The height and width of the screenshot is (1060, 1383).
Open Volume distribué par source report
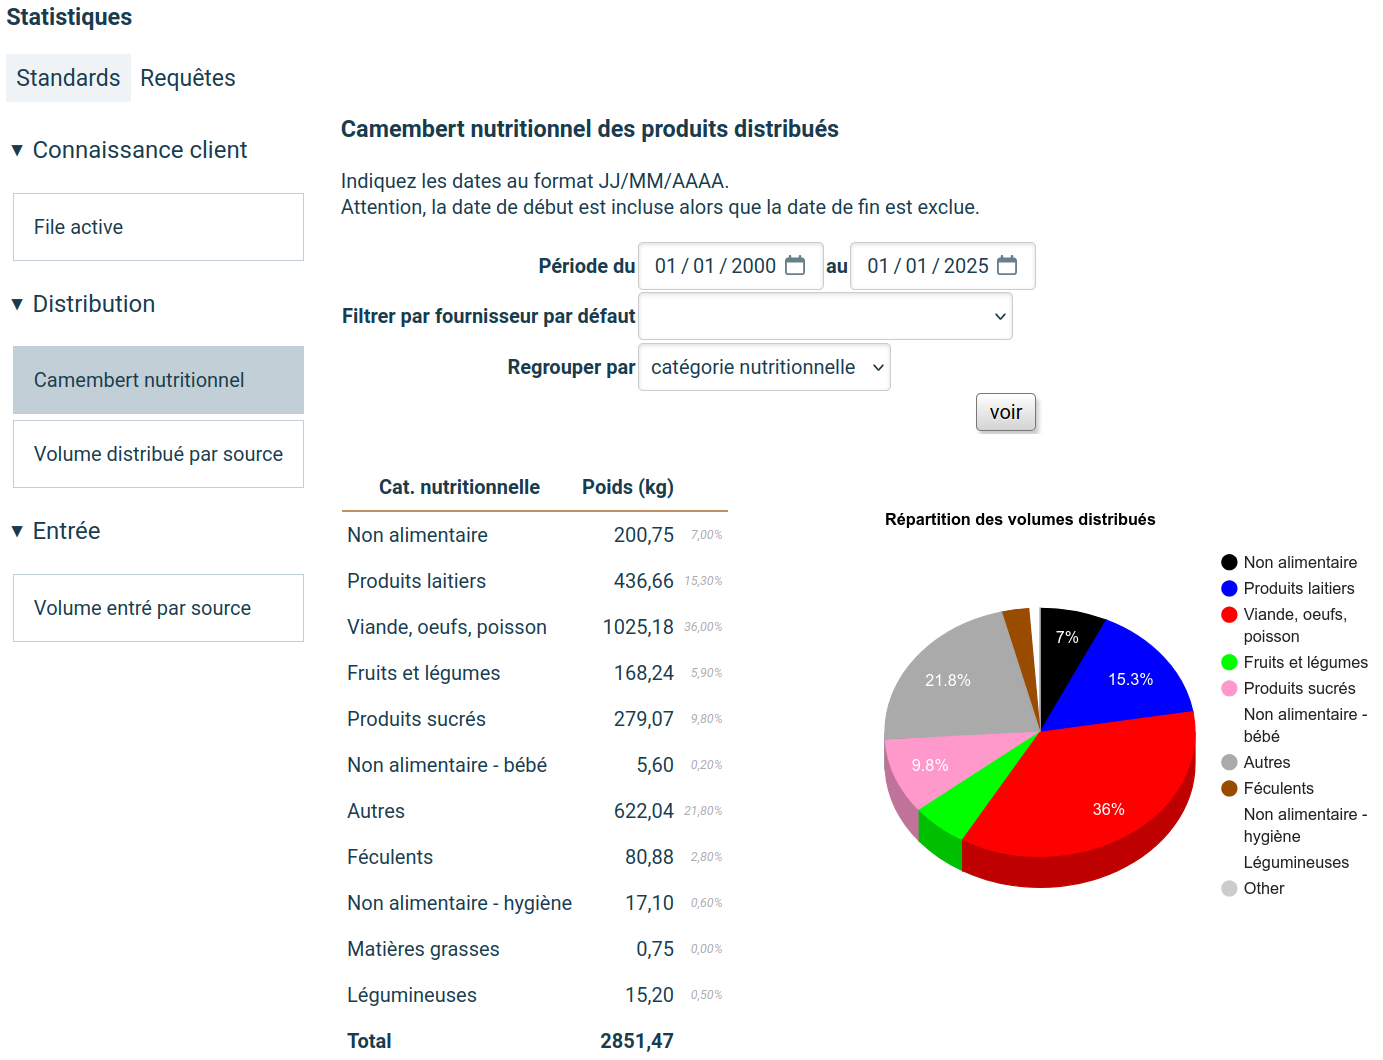coord(158,454)
